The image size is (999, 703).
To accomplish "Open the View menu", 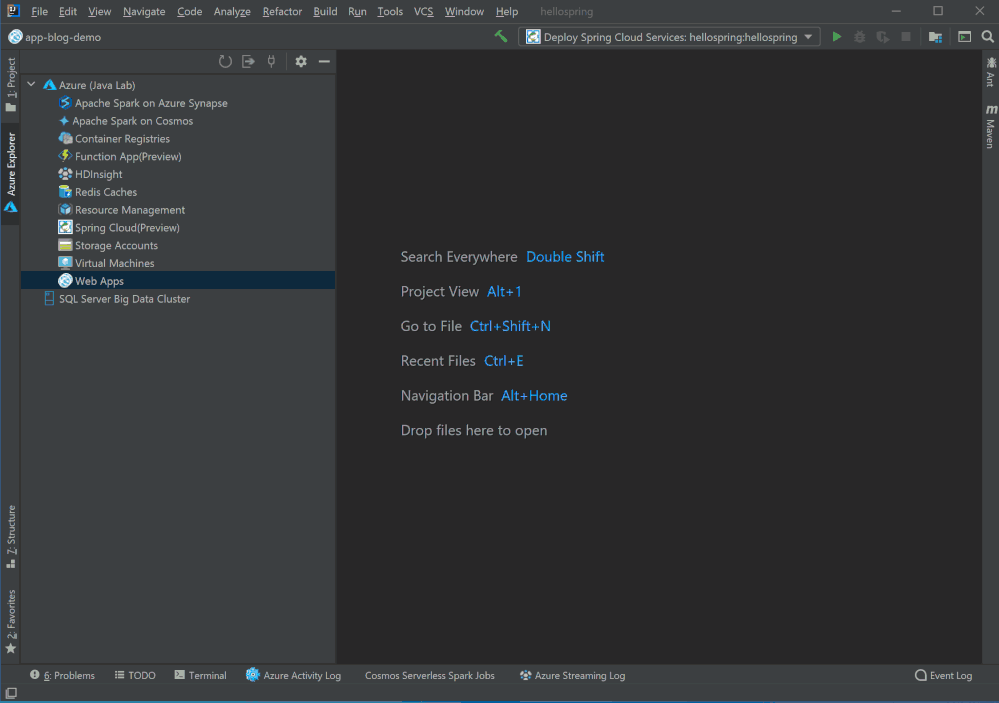I will coord(99,11).
